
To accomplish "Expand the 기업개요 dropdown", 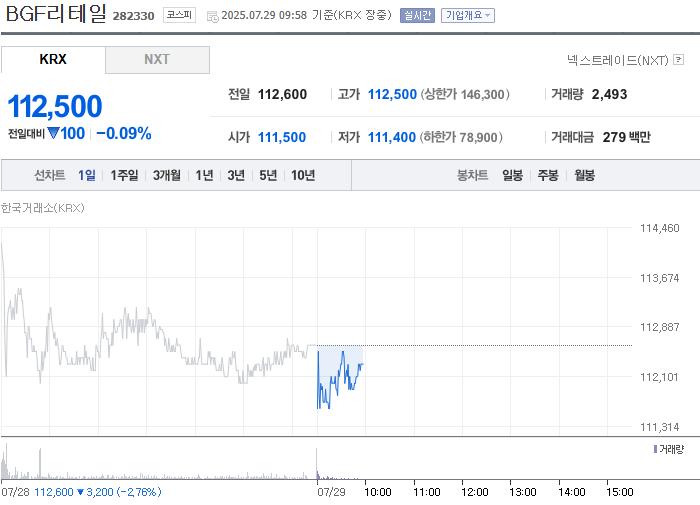I will pyautogui.click(x=467, y=16).
